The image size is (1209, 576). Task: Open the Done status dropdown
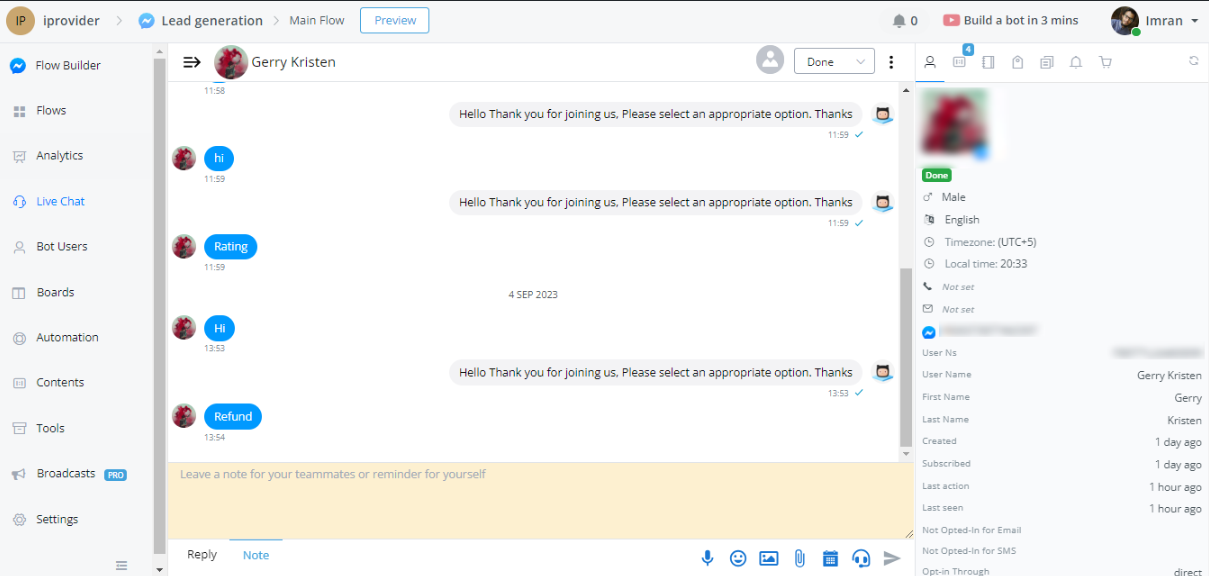(x=834, y=62)
